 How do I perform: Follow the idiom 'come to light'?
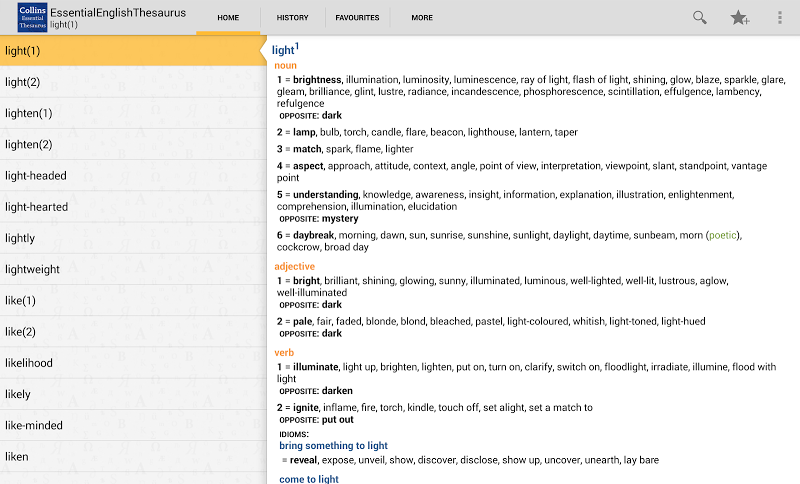tap(309, 479)
